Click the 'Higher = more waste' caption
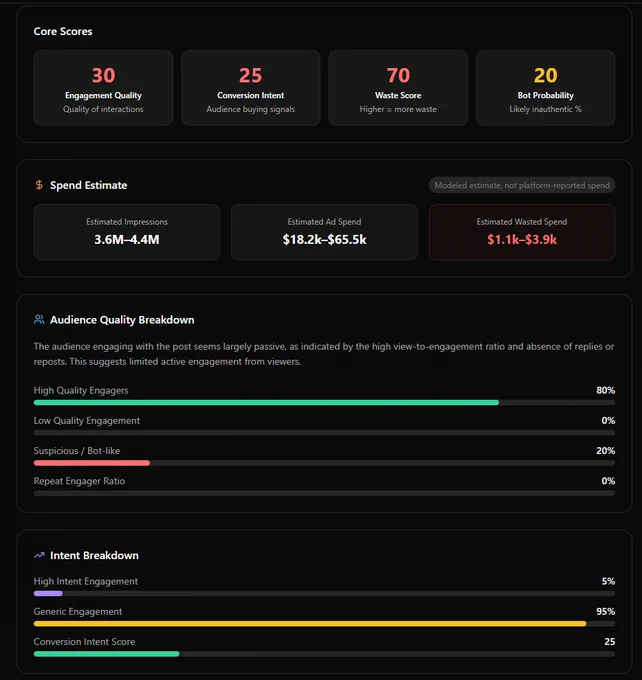The image size is (642, 680). coord(398,109)
